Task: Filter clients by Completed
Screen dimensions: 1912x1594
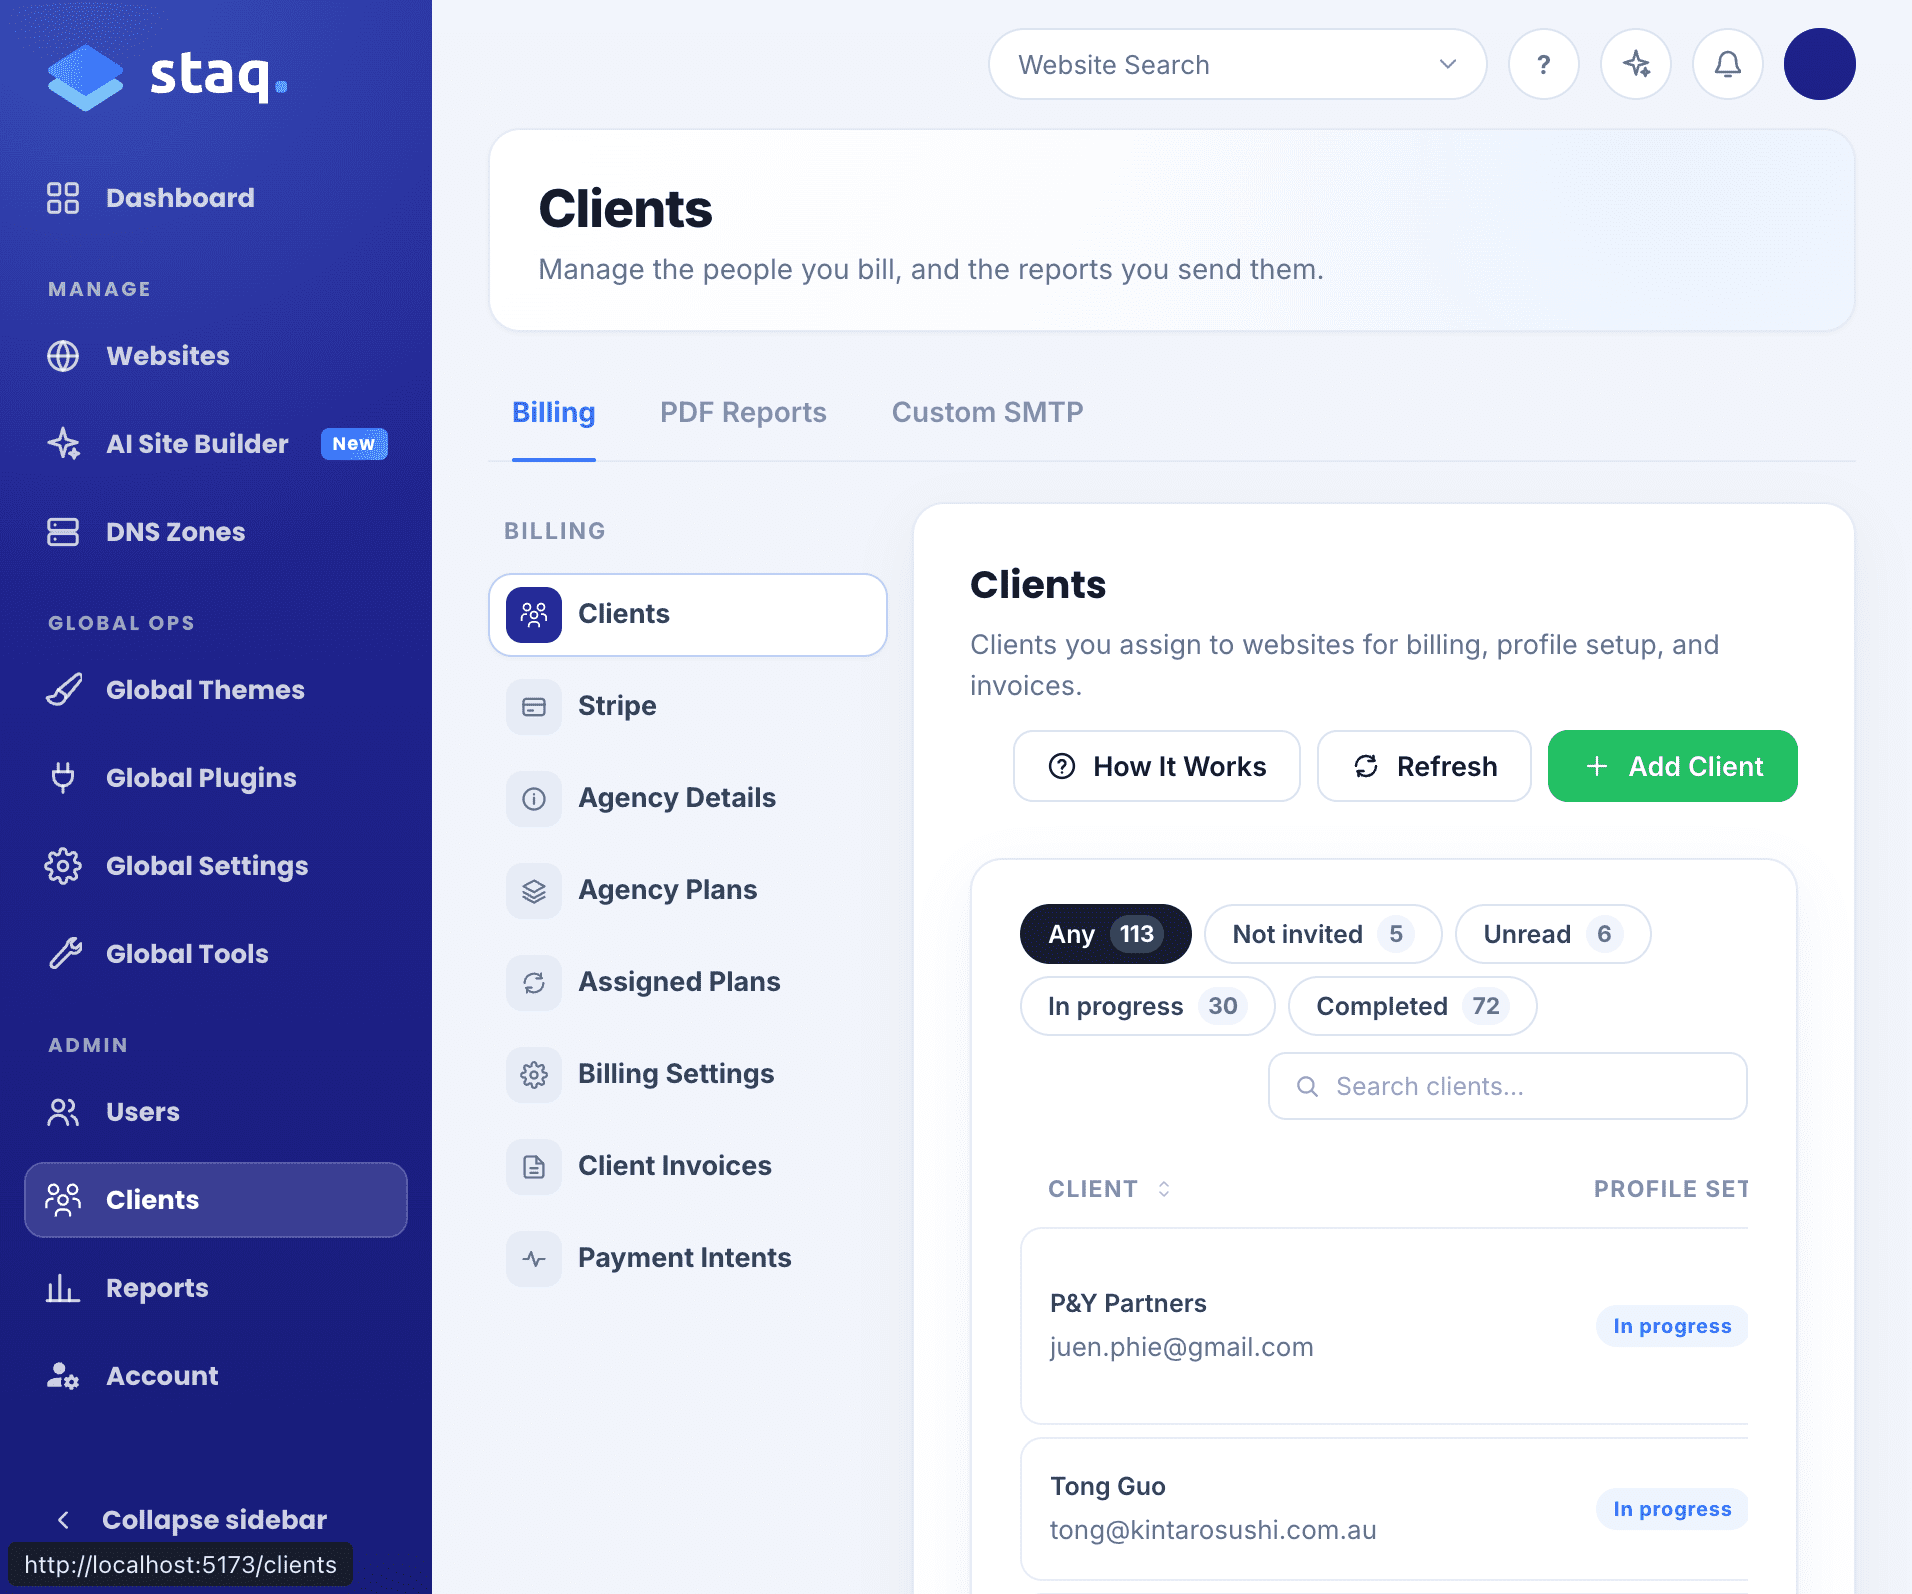Action: point(1413,1006)
